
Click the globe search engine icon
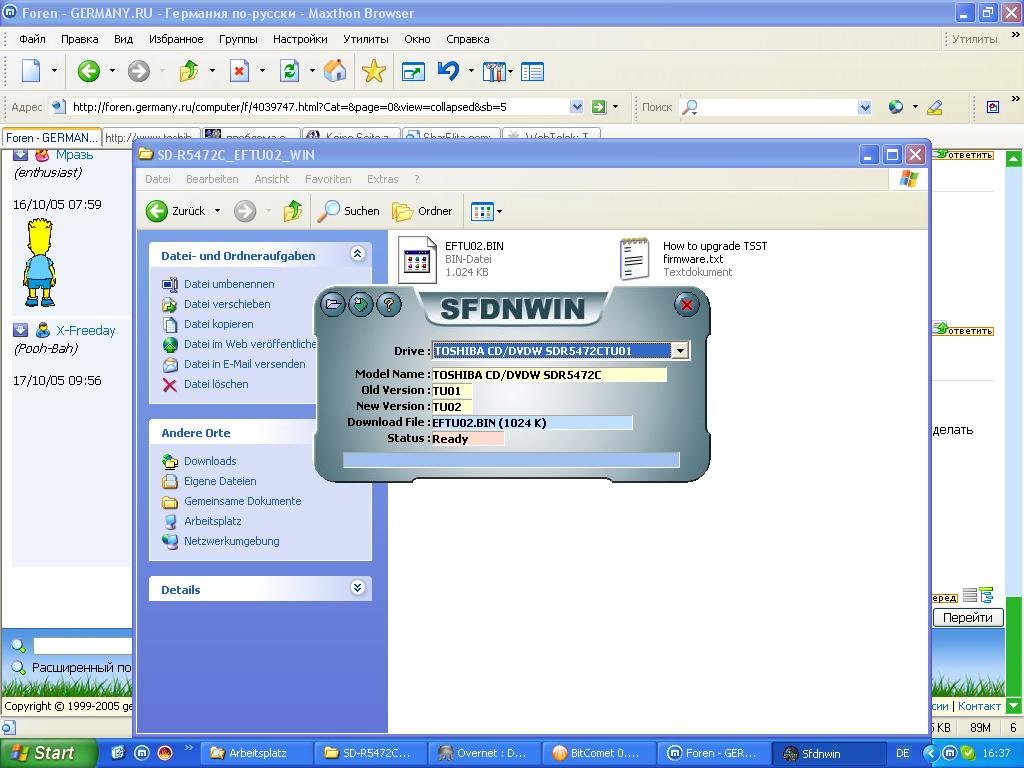[895, 106]
